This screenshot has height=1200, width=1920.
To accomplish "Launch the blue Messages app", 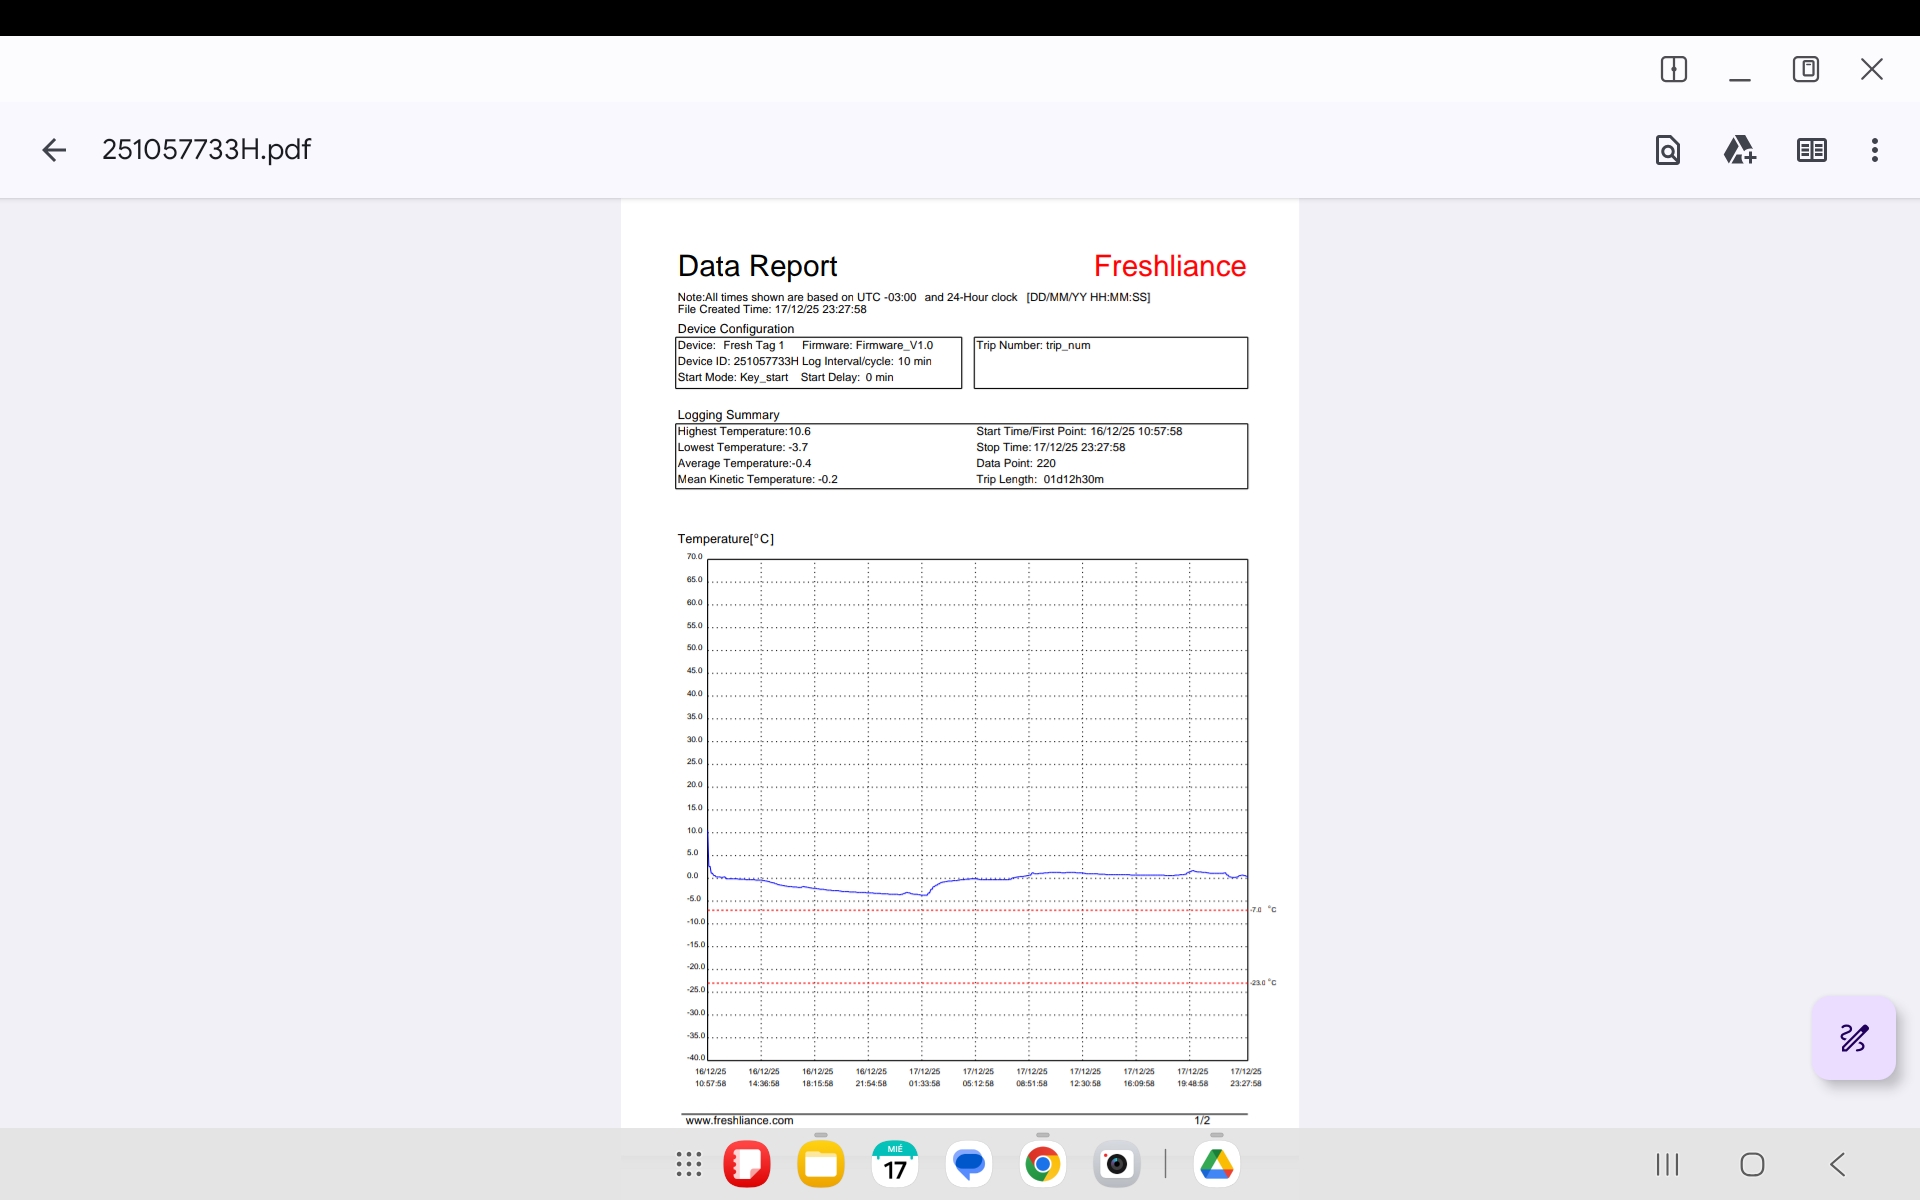I will 969,1164.
